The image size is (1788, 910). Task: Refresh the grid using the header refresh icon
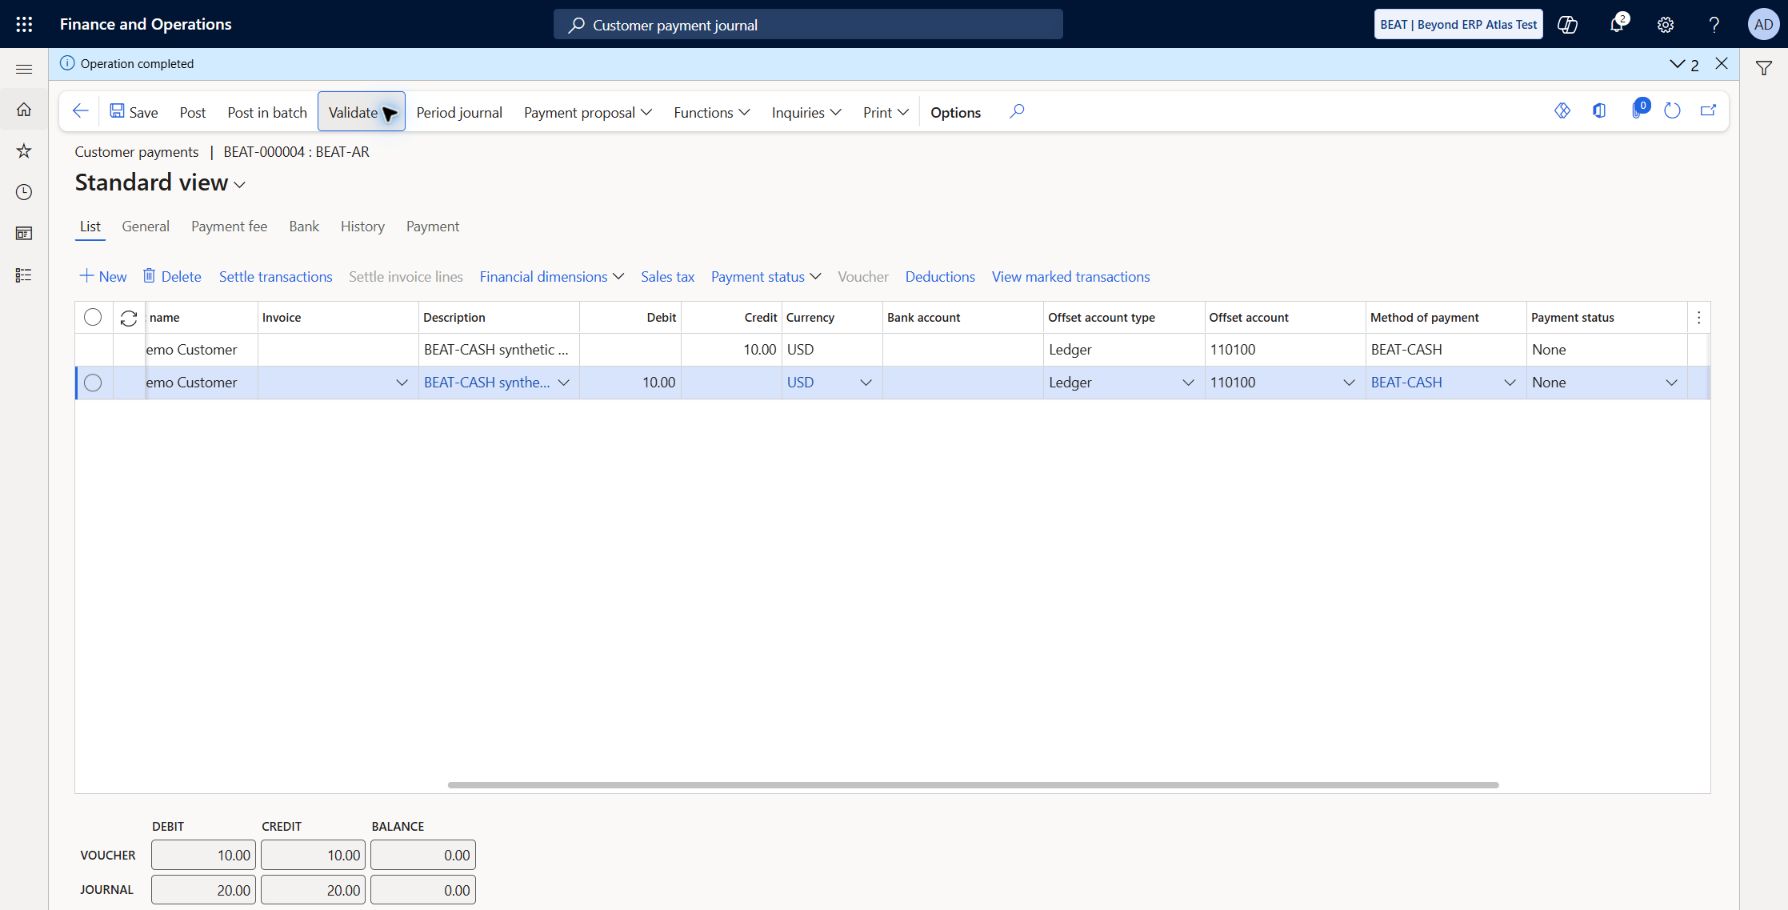pos(129,318)
